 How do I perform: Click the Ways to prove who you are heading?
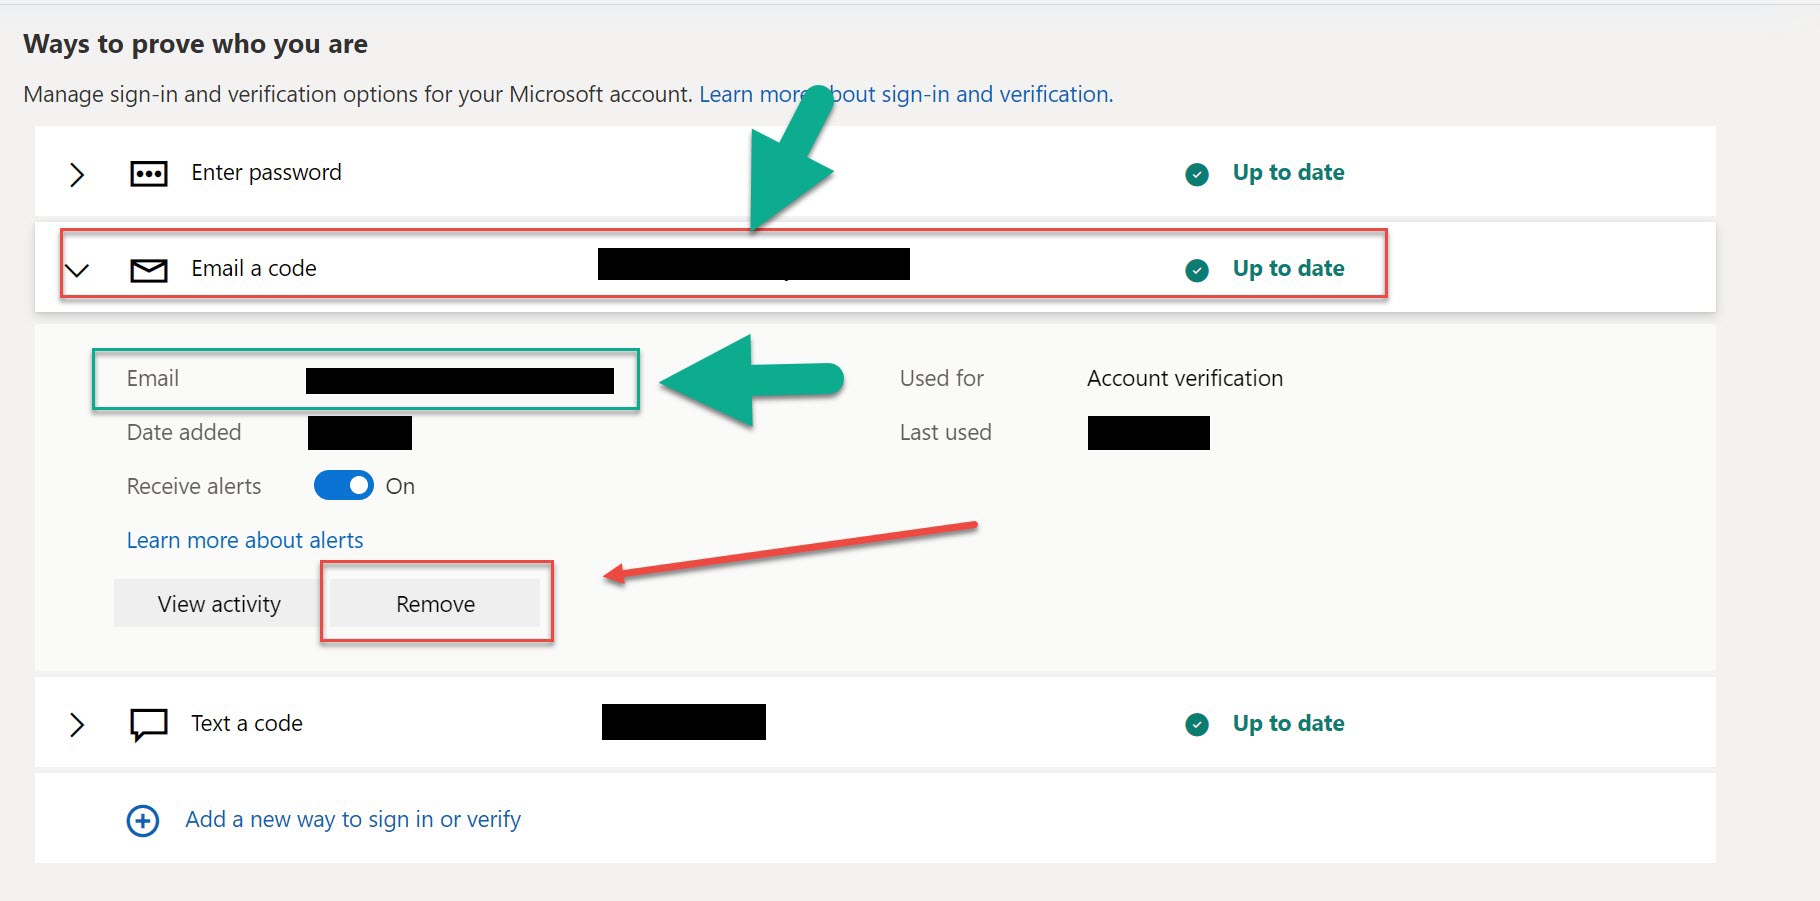[x=196, y=44]
